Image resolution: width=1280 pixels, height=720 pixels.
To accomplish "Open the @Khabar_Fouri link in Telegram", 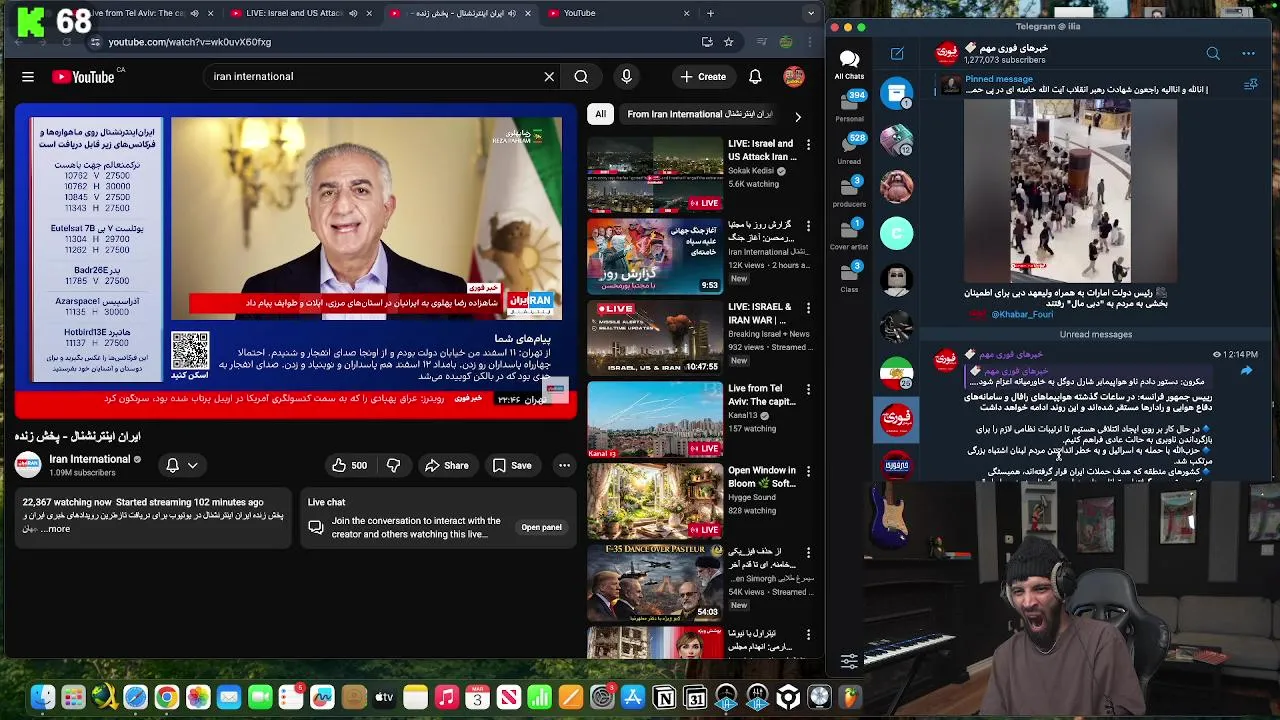I will [x=1022, y=314].
